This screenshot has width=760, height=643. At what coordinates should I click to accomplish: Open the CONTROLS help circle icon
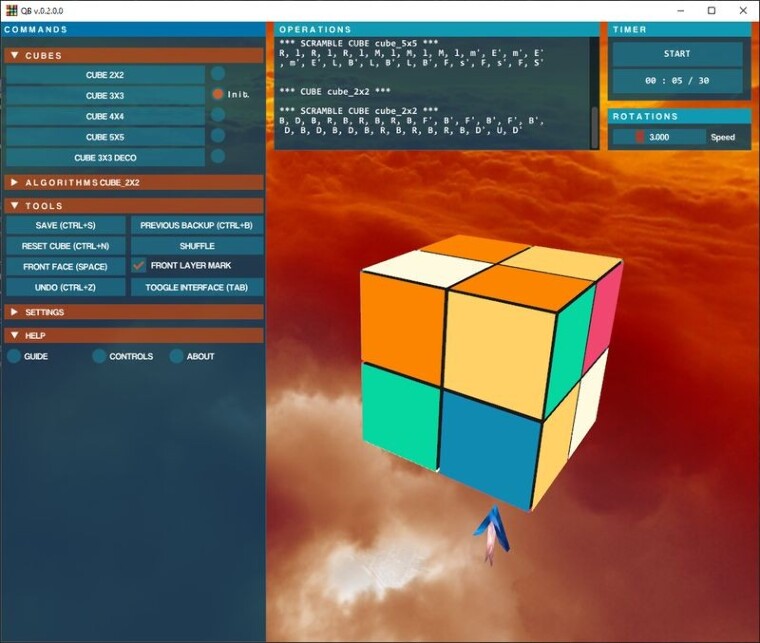[x=99, y=356]
